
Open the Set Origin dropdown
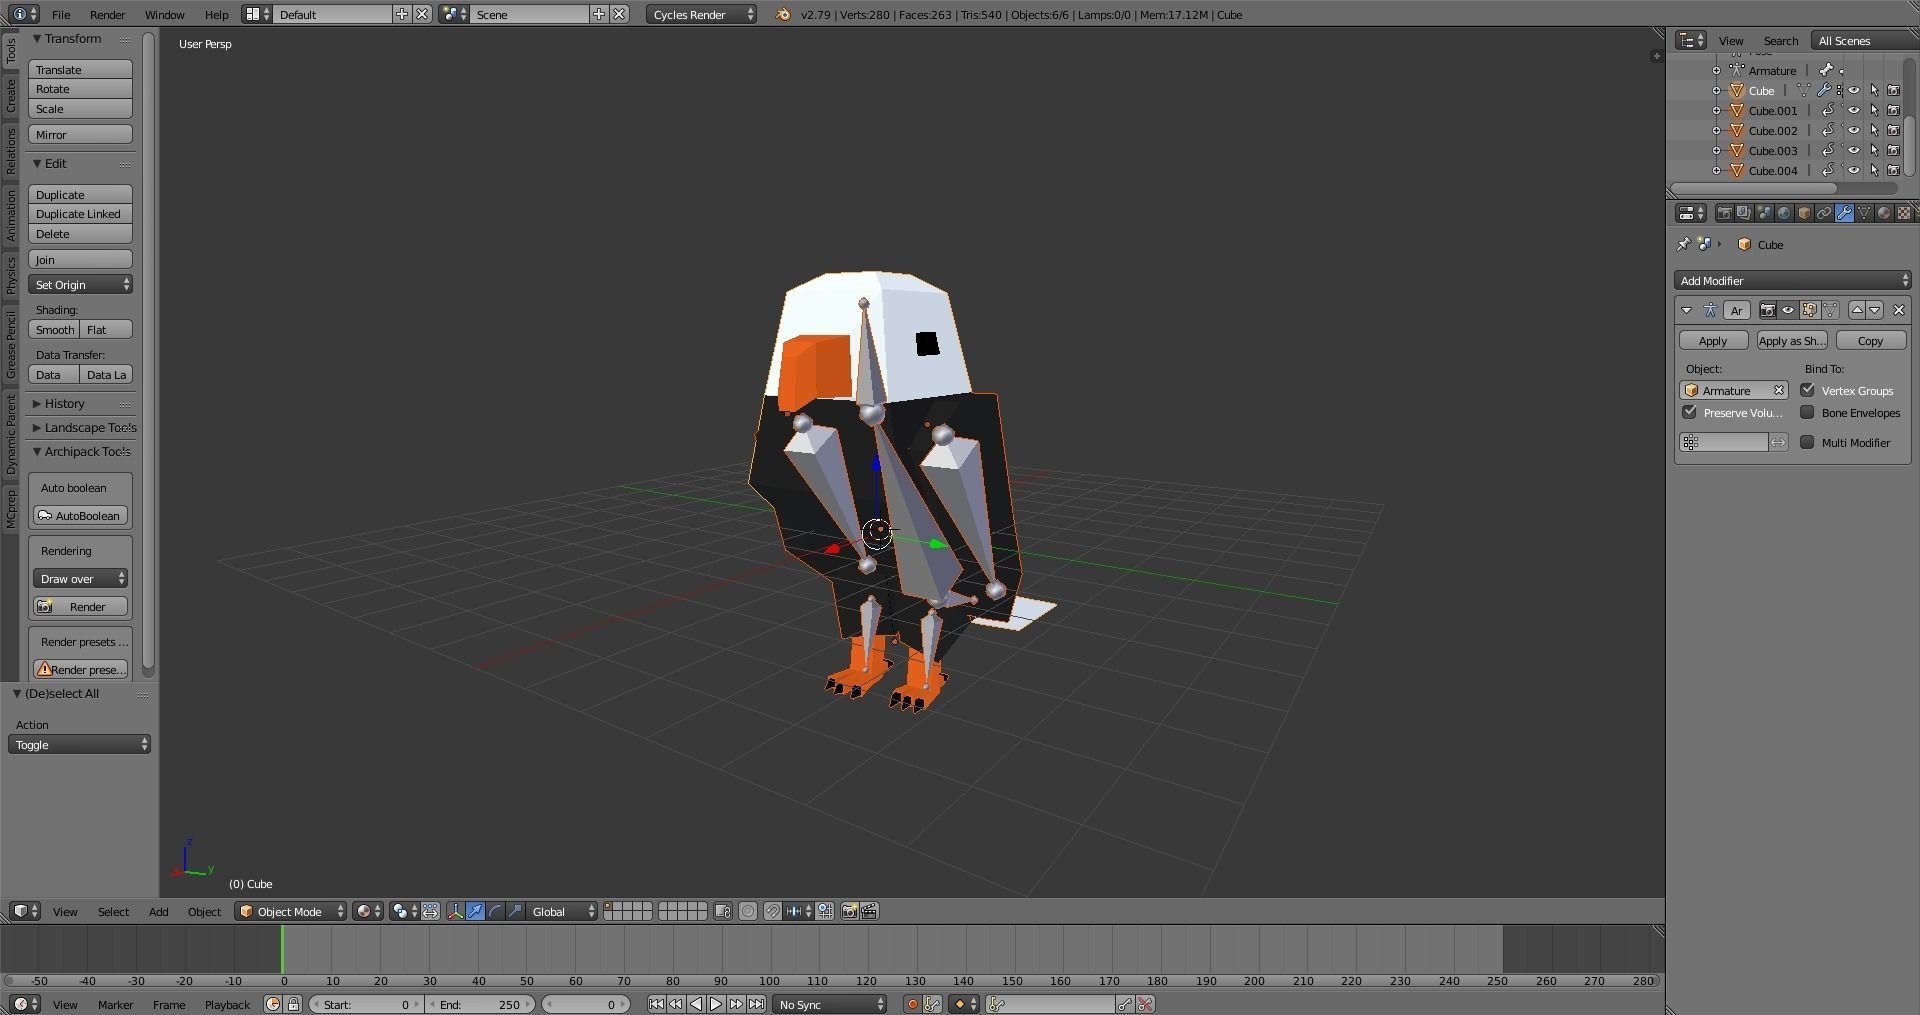(x=80, y=284)
